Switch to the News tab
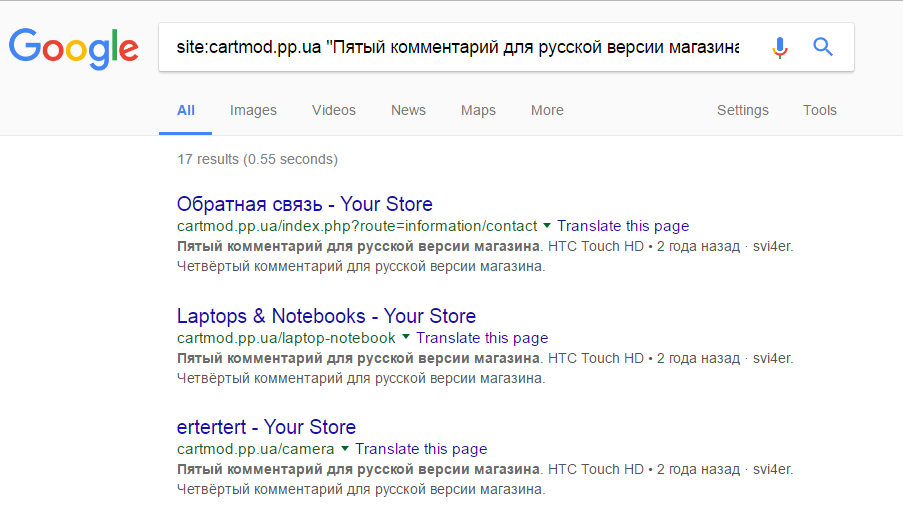The height and width of the screenshot is (510, 903). (408, 110)
